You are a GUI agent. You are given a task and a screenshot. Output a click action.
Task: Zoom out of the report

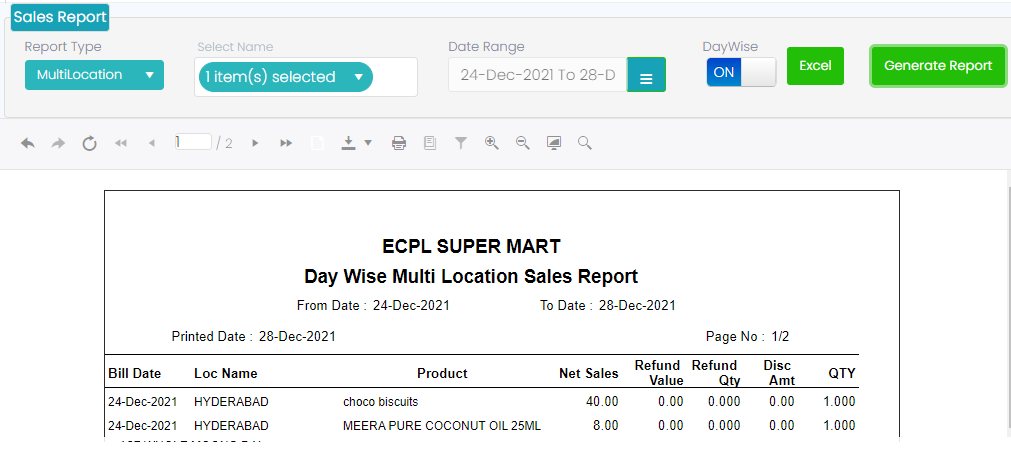pos(522,143)
